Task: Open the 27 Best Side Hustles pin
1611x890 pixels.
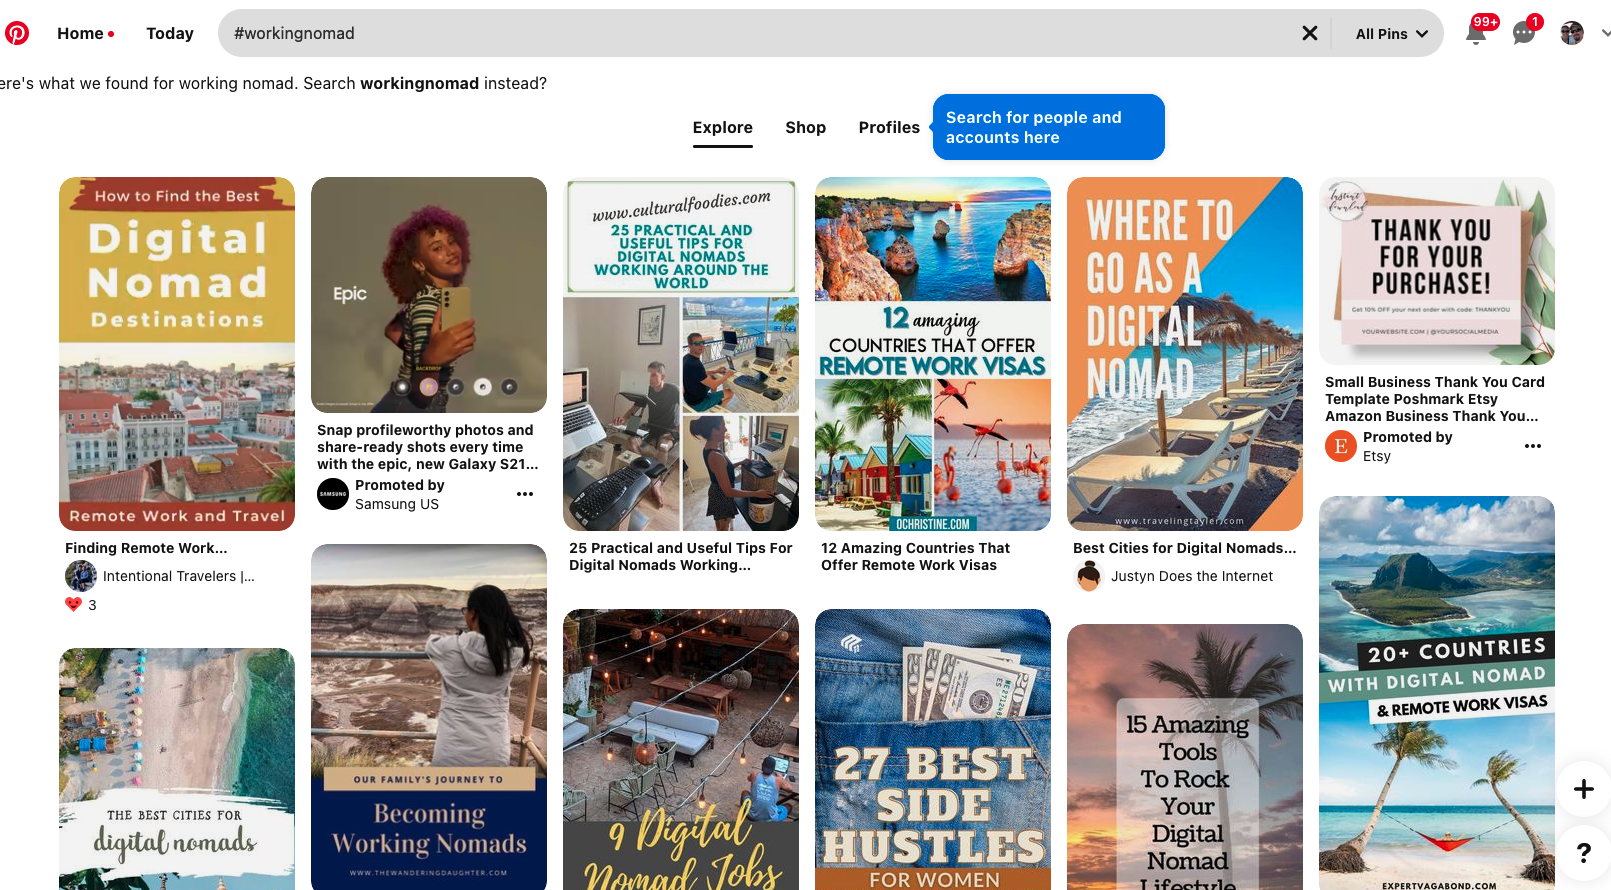Action: [x=933, y=750]
